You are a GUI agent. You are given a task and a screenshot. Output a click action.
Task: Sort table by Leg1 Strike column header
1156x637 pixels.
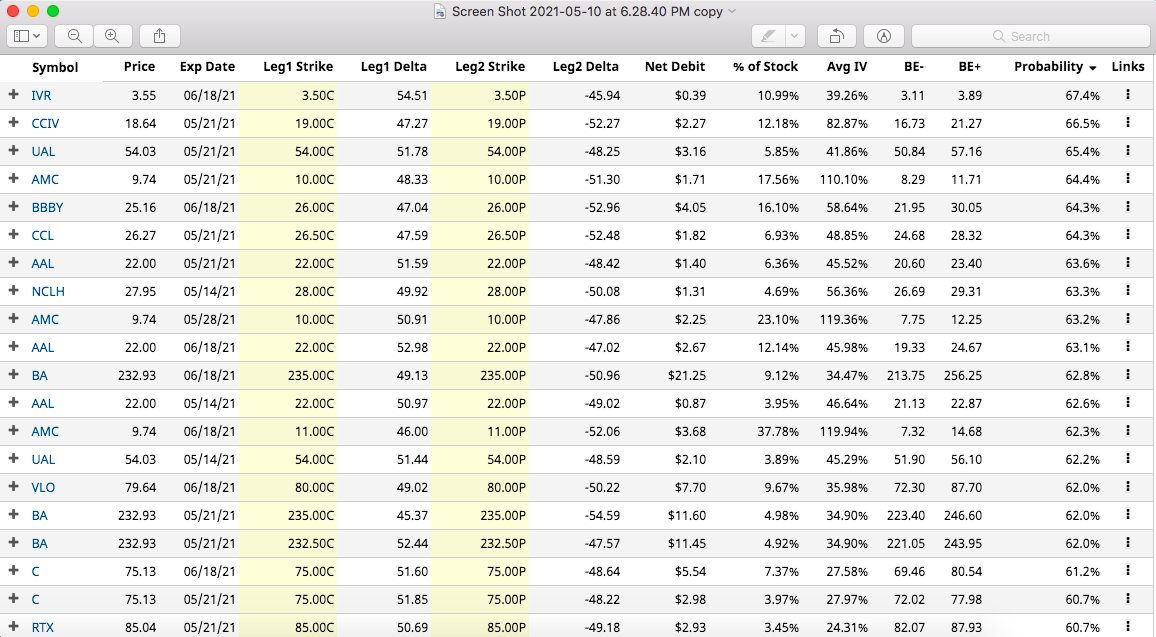pos(298,66)
